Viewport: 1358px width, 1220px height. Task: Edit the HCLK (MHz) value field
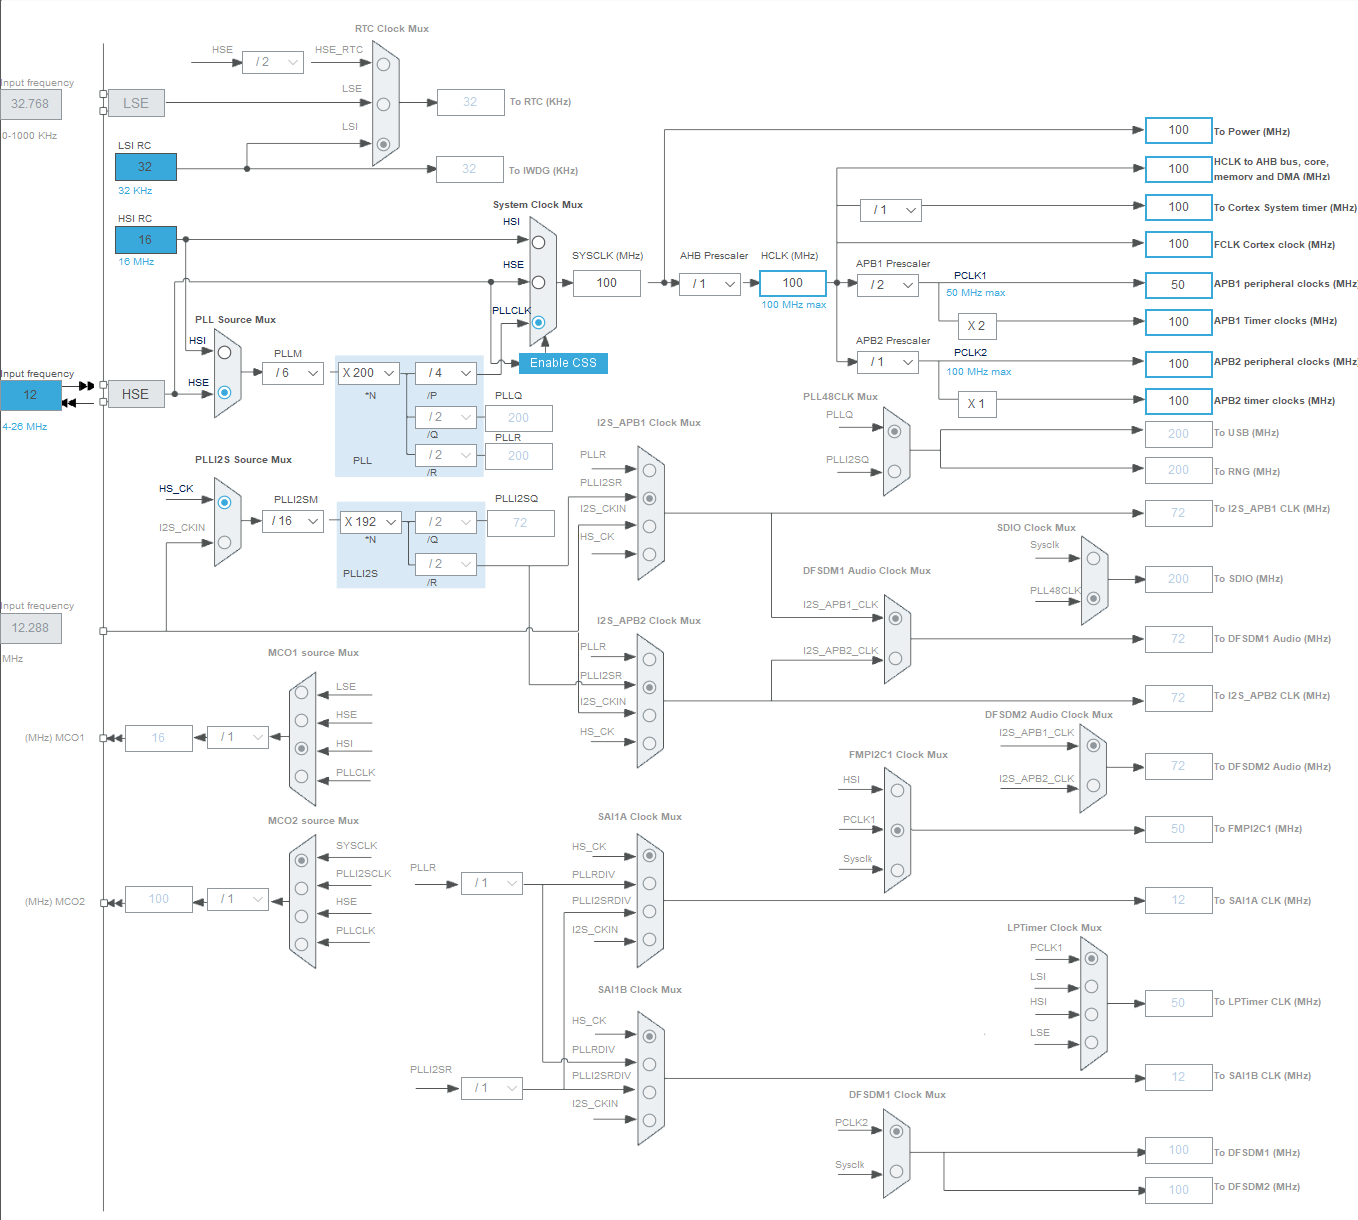pyautogui.click(x=793, y=283)
